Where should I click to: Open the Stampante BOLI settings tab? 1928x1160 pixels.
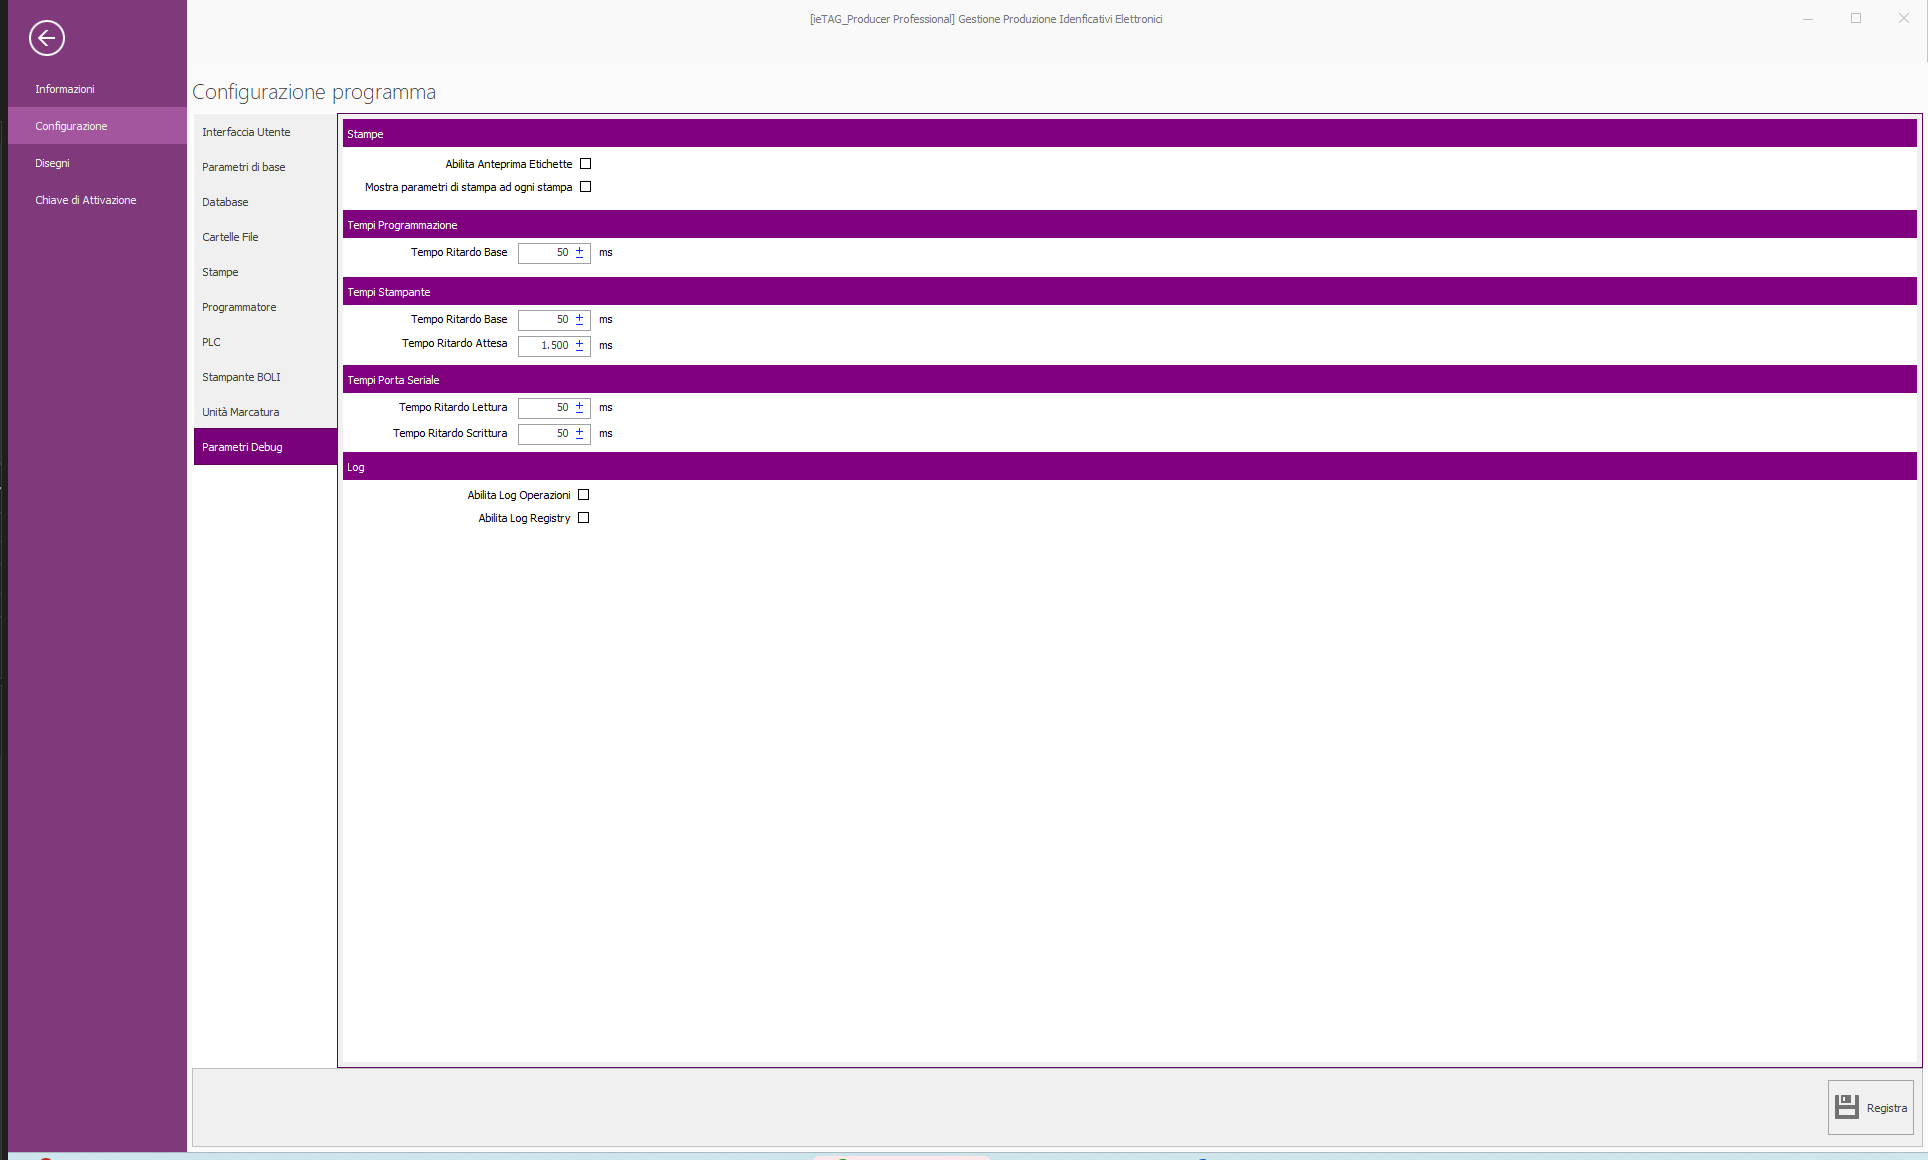[x=265, y=377]
